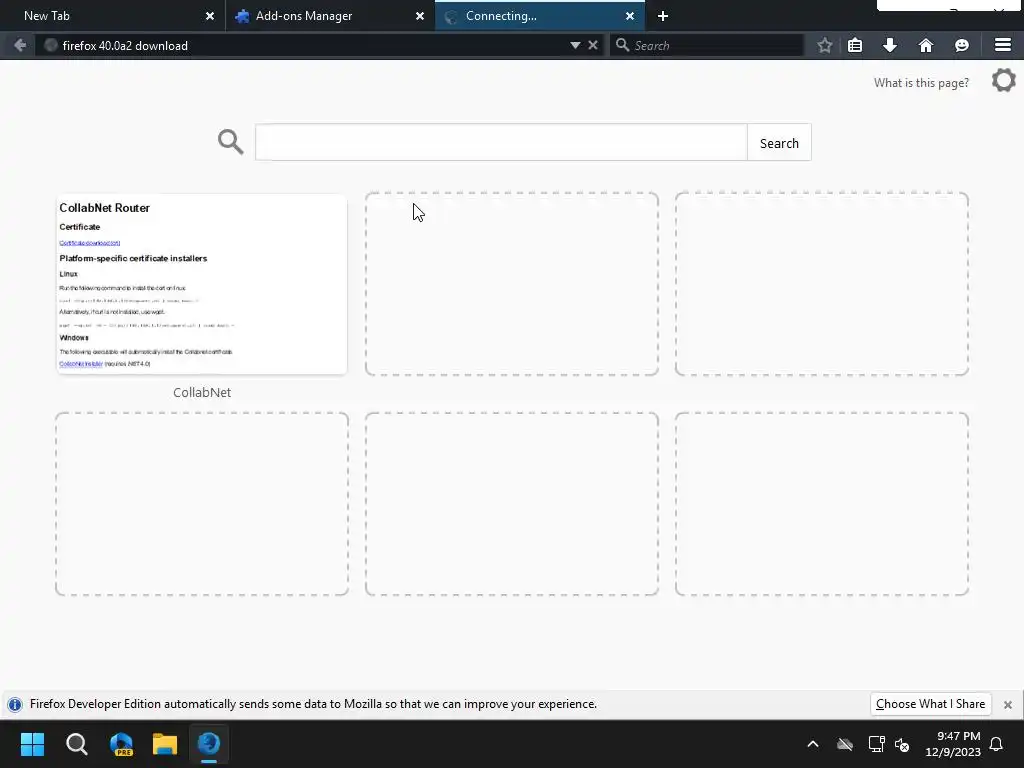This screenshot has height=768, width=1024.
Task: Open the clock showing 9:47 PM
Action: [953, 744]
